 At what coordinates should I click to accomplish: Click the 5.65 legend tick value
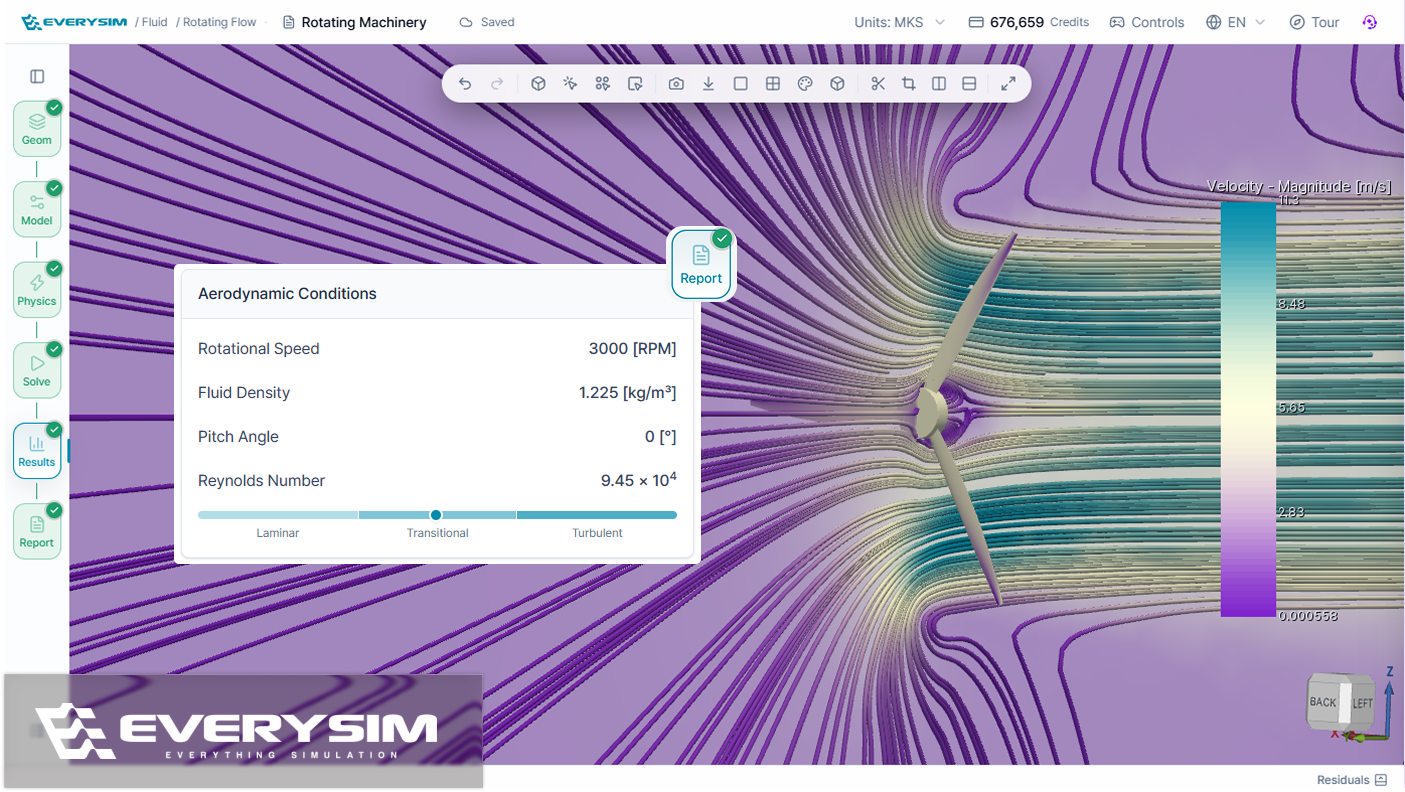point(1291,408)
